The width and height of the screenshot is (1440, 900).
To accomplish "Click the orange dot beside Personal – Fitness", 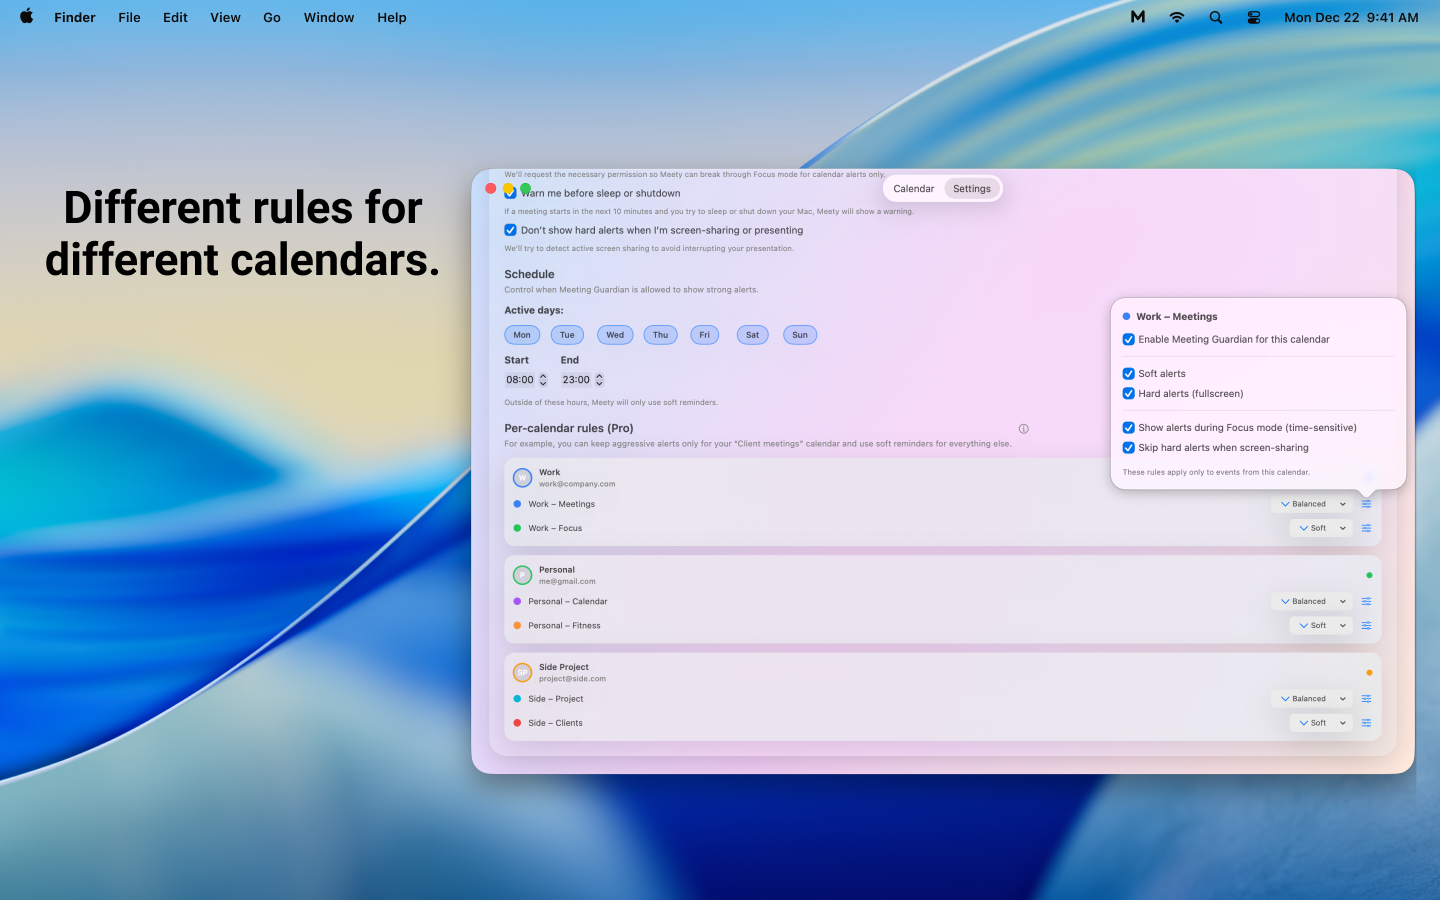I will pos(517,625).
